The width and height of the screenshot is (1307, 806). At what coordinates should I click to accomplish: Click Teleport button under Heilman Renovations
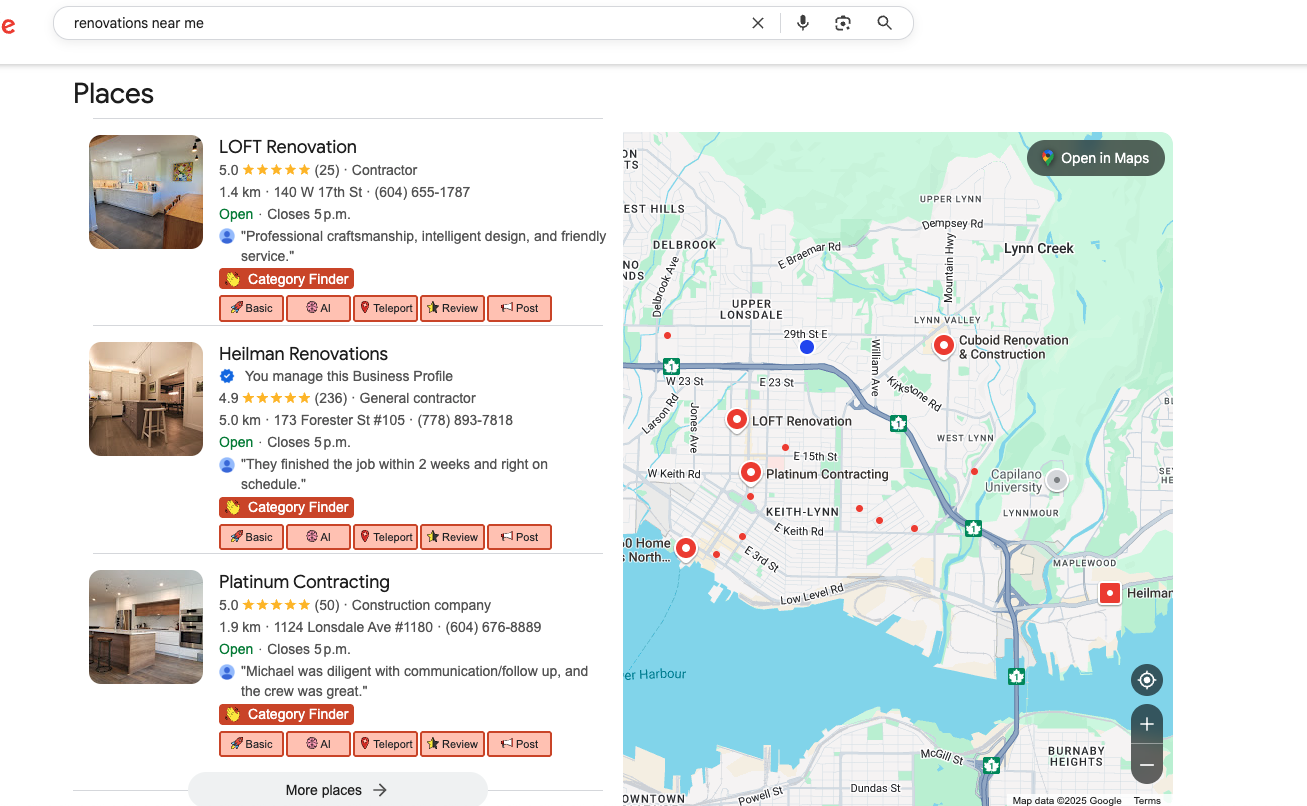(385, 537)
